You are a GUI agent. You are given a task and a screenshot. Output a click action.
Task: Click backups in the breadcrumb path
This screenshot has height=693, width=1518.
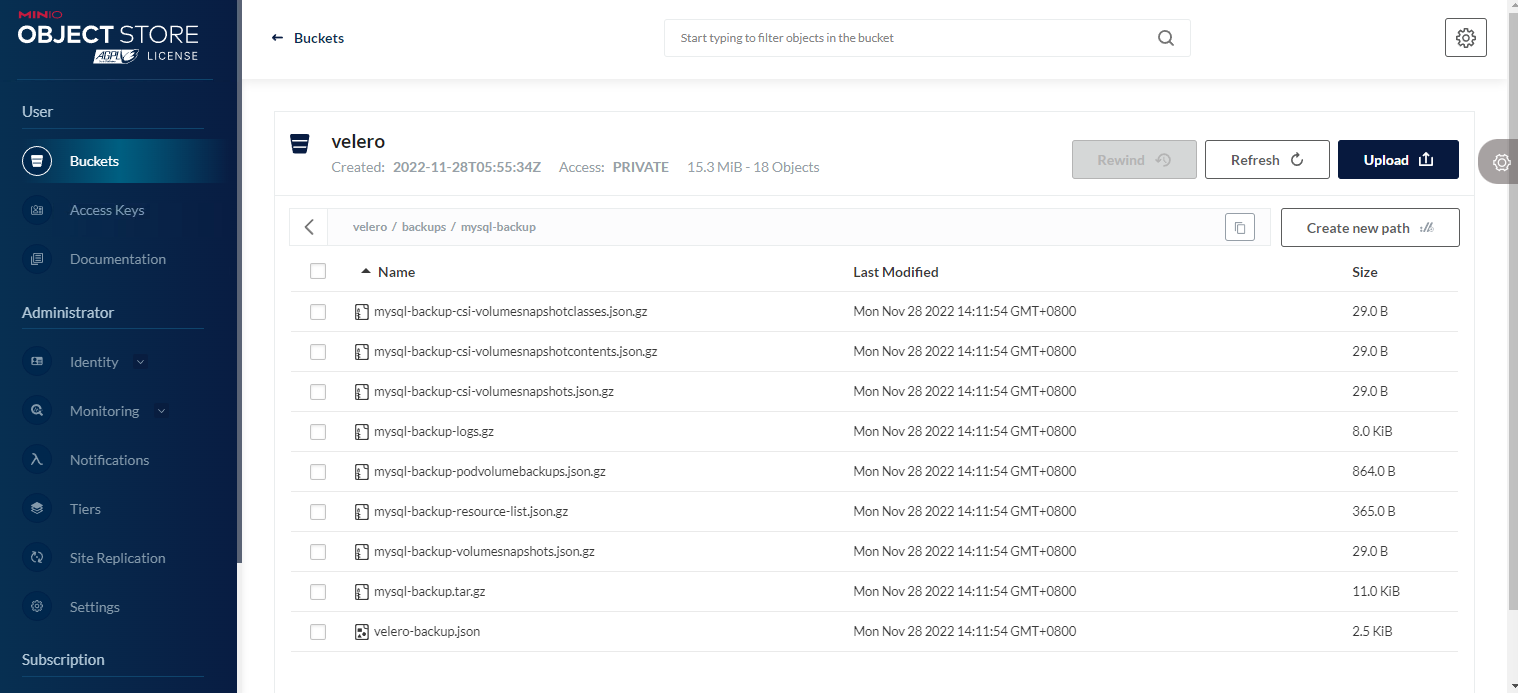(x=424, y=227)
